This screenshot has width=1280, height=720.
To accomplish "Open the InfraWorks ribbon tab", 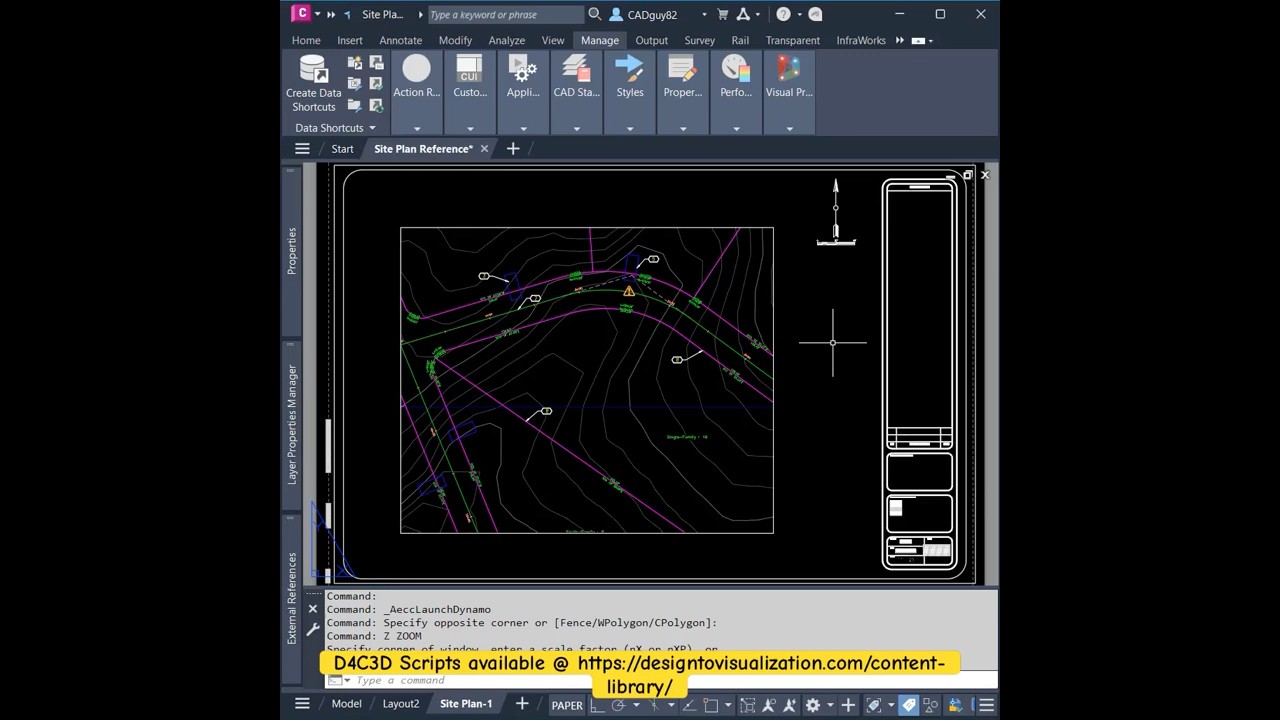I will (861, 40).
